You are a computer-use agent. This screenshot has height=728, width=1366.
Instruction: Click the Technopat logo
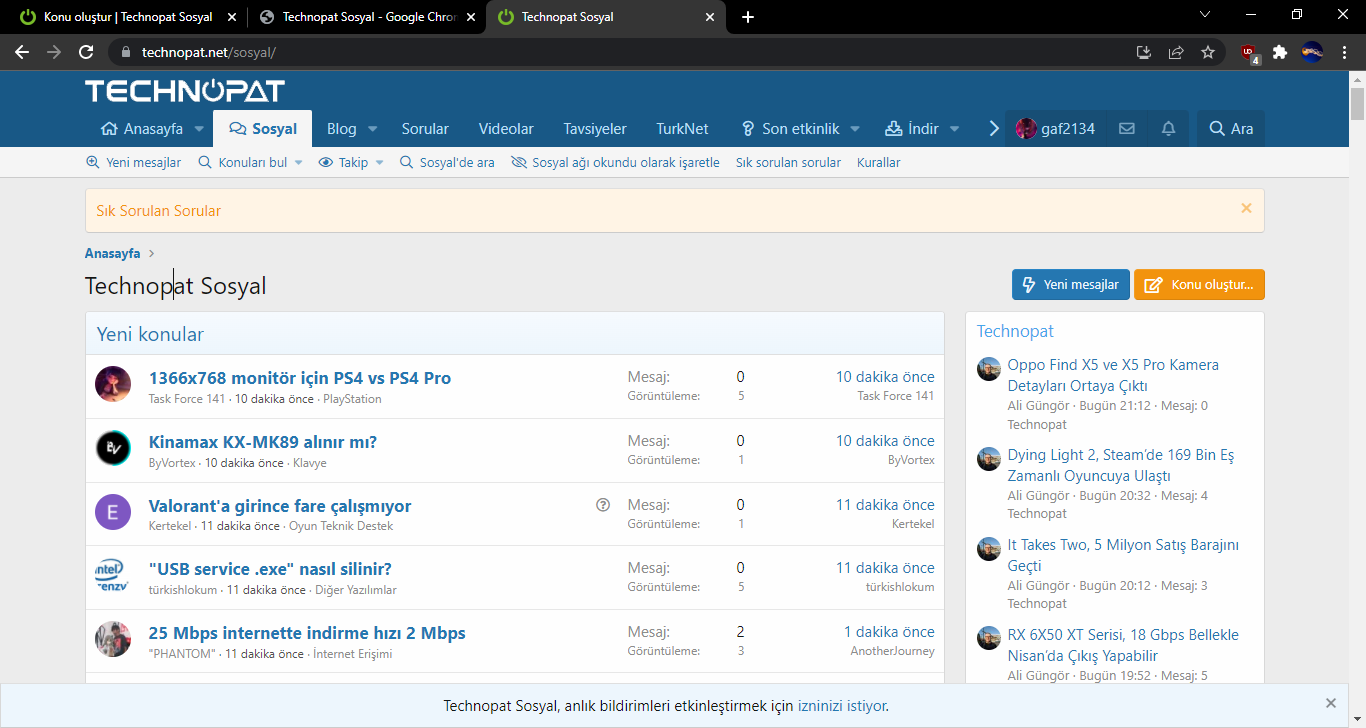pyautogui.click(x=185, y=91)
